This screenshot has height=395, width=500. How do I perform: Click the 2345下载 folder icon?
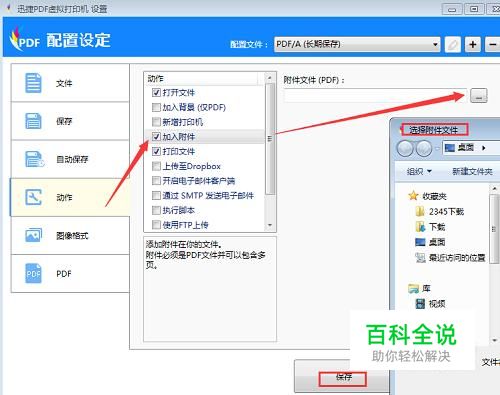[420, 211]
